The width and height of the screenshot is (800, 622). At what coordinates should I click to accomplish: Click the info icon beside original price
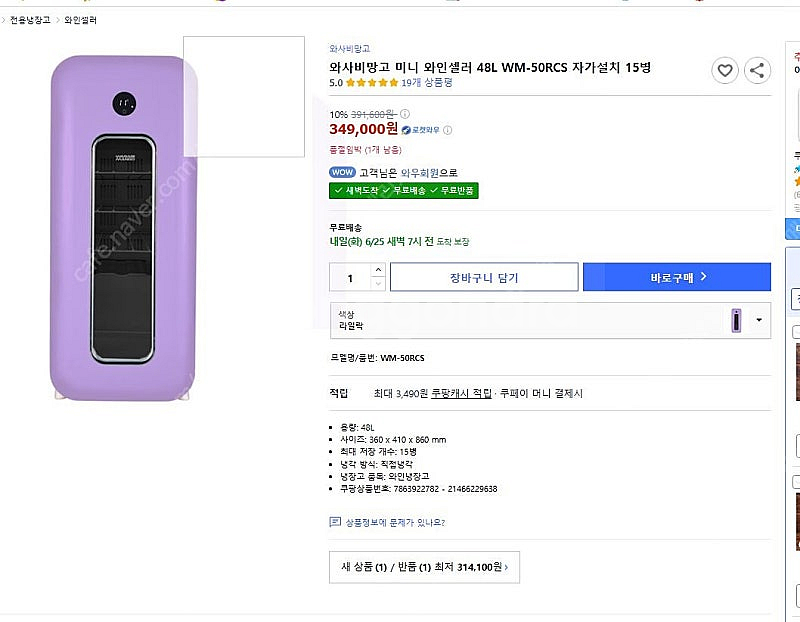coord(405,114)
